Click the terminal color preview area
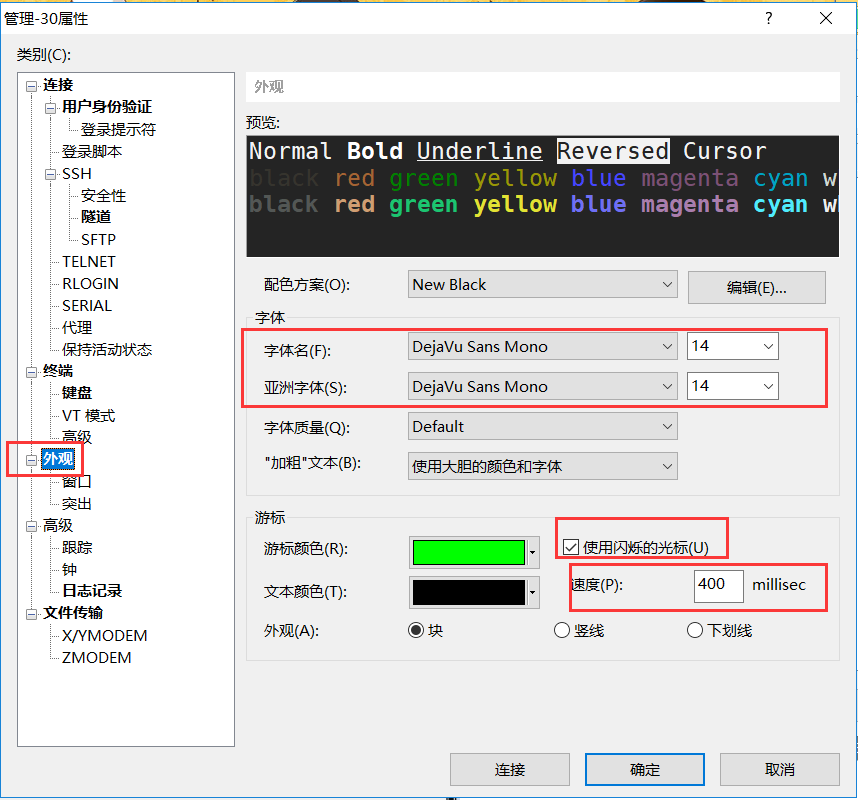The height and width of the screenshot is (800, 858). (542, 196)
